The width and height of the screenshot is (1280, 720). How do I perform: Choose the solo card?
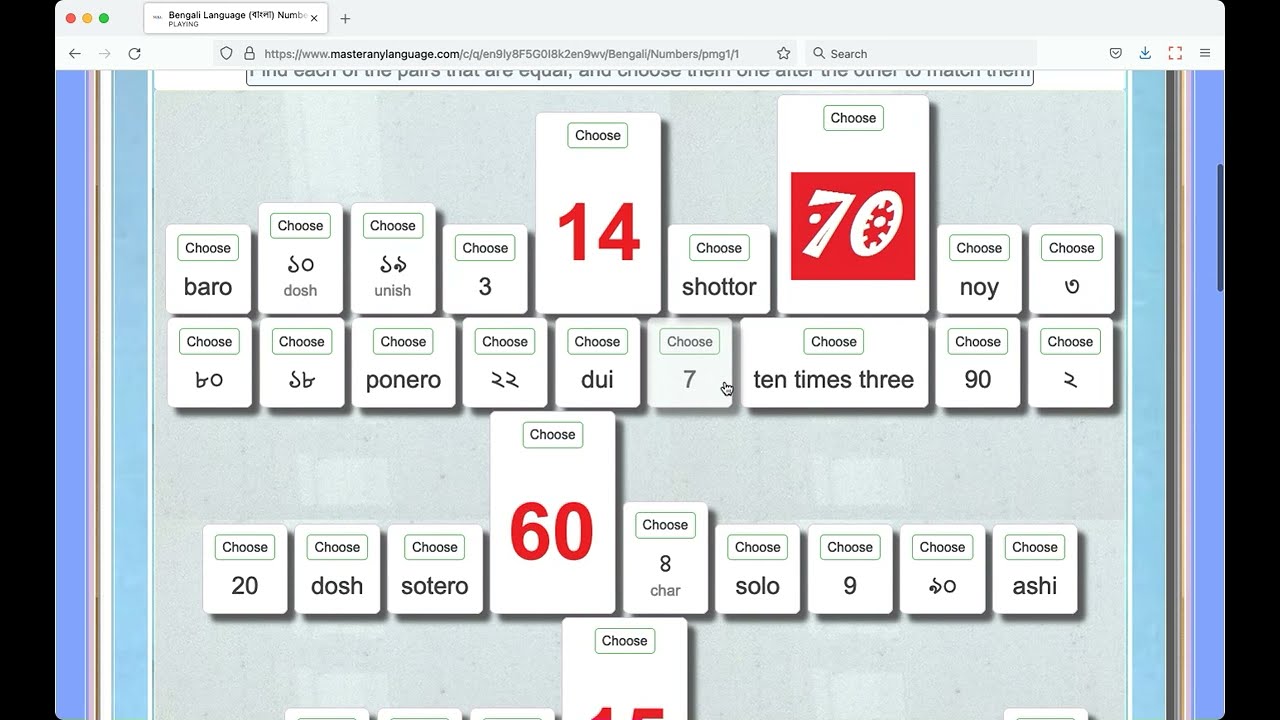click(x=758, y=547)
